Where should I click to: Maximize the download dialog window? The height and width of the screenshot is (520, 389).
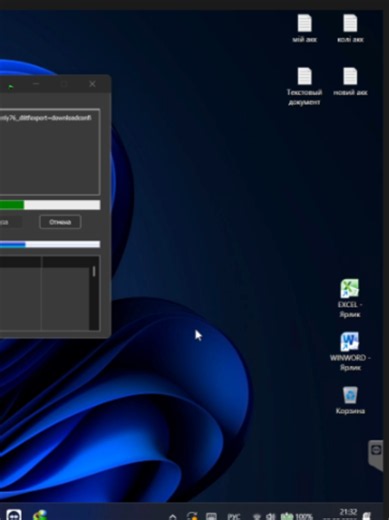[64, 84]
